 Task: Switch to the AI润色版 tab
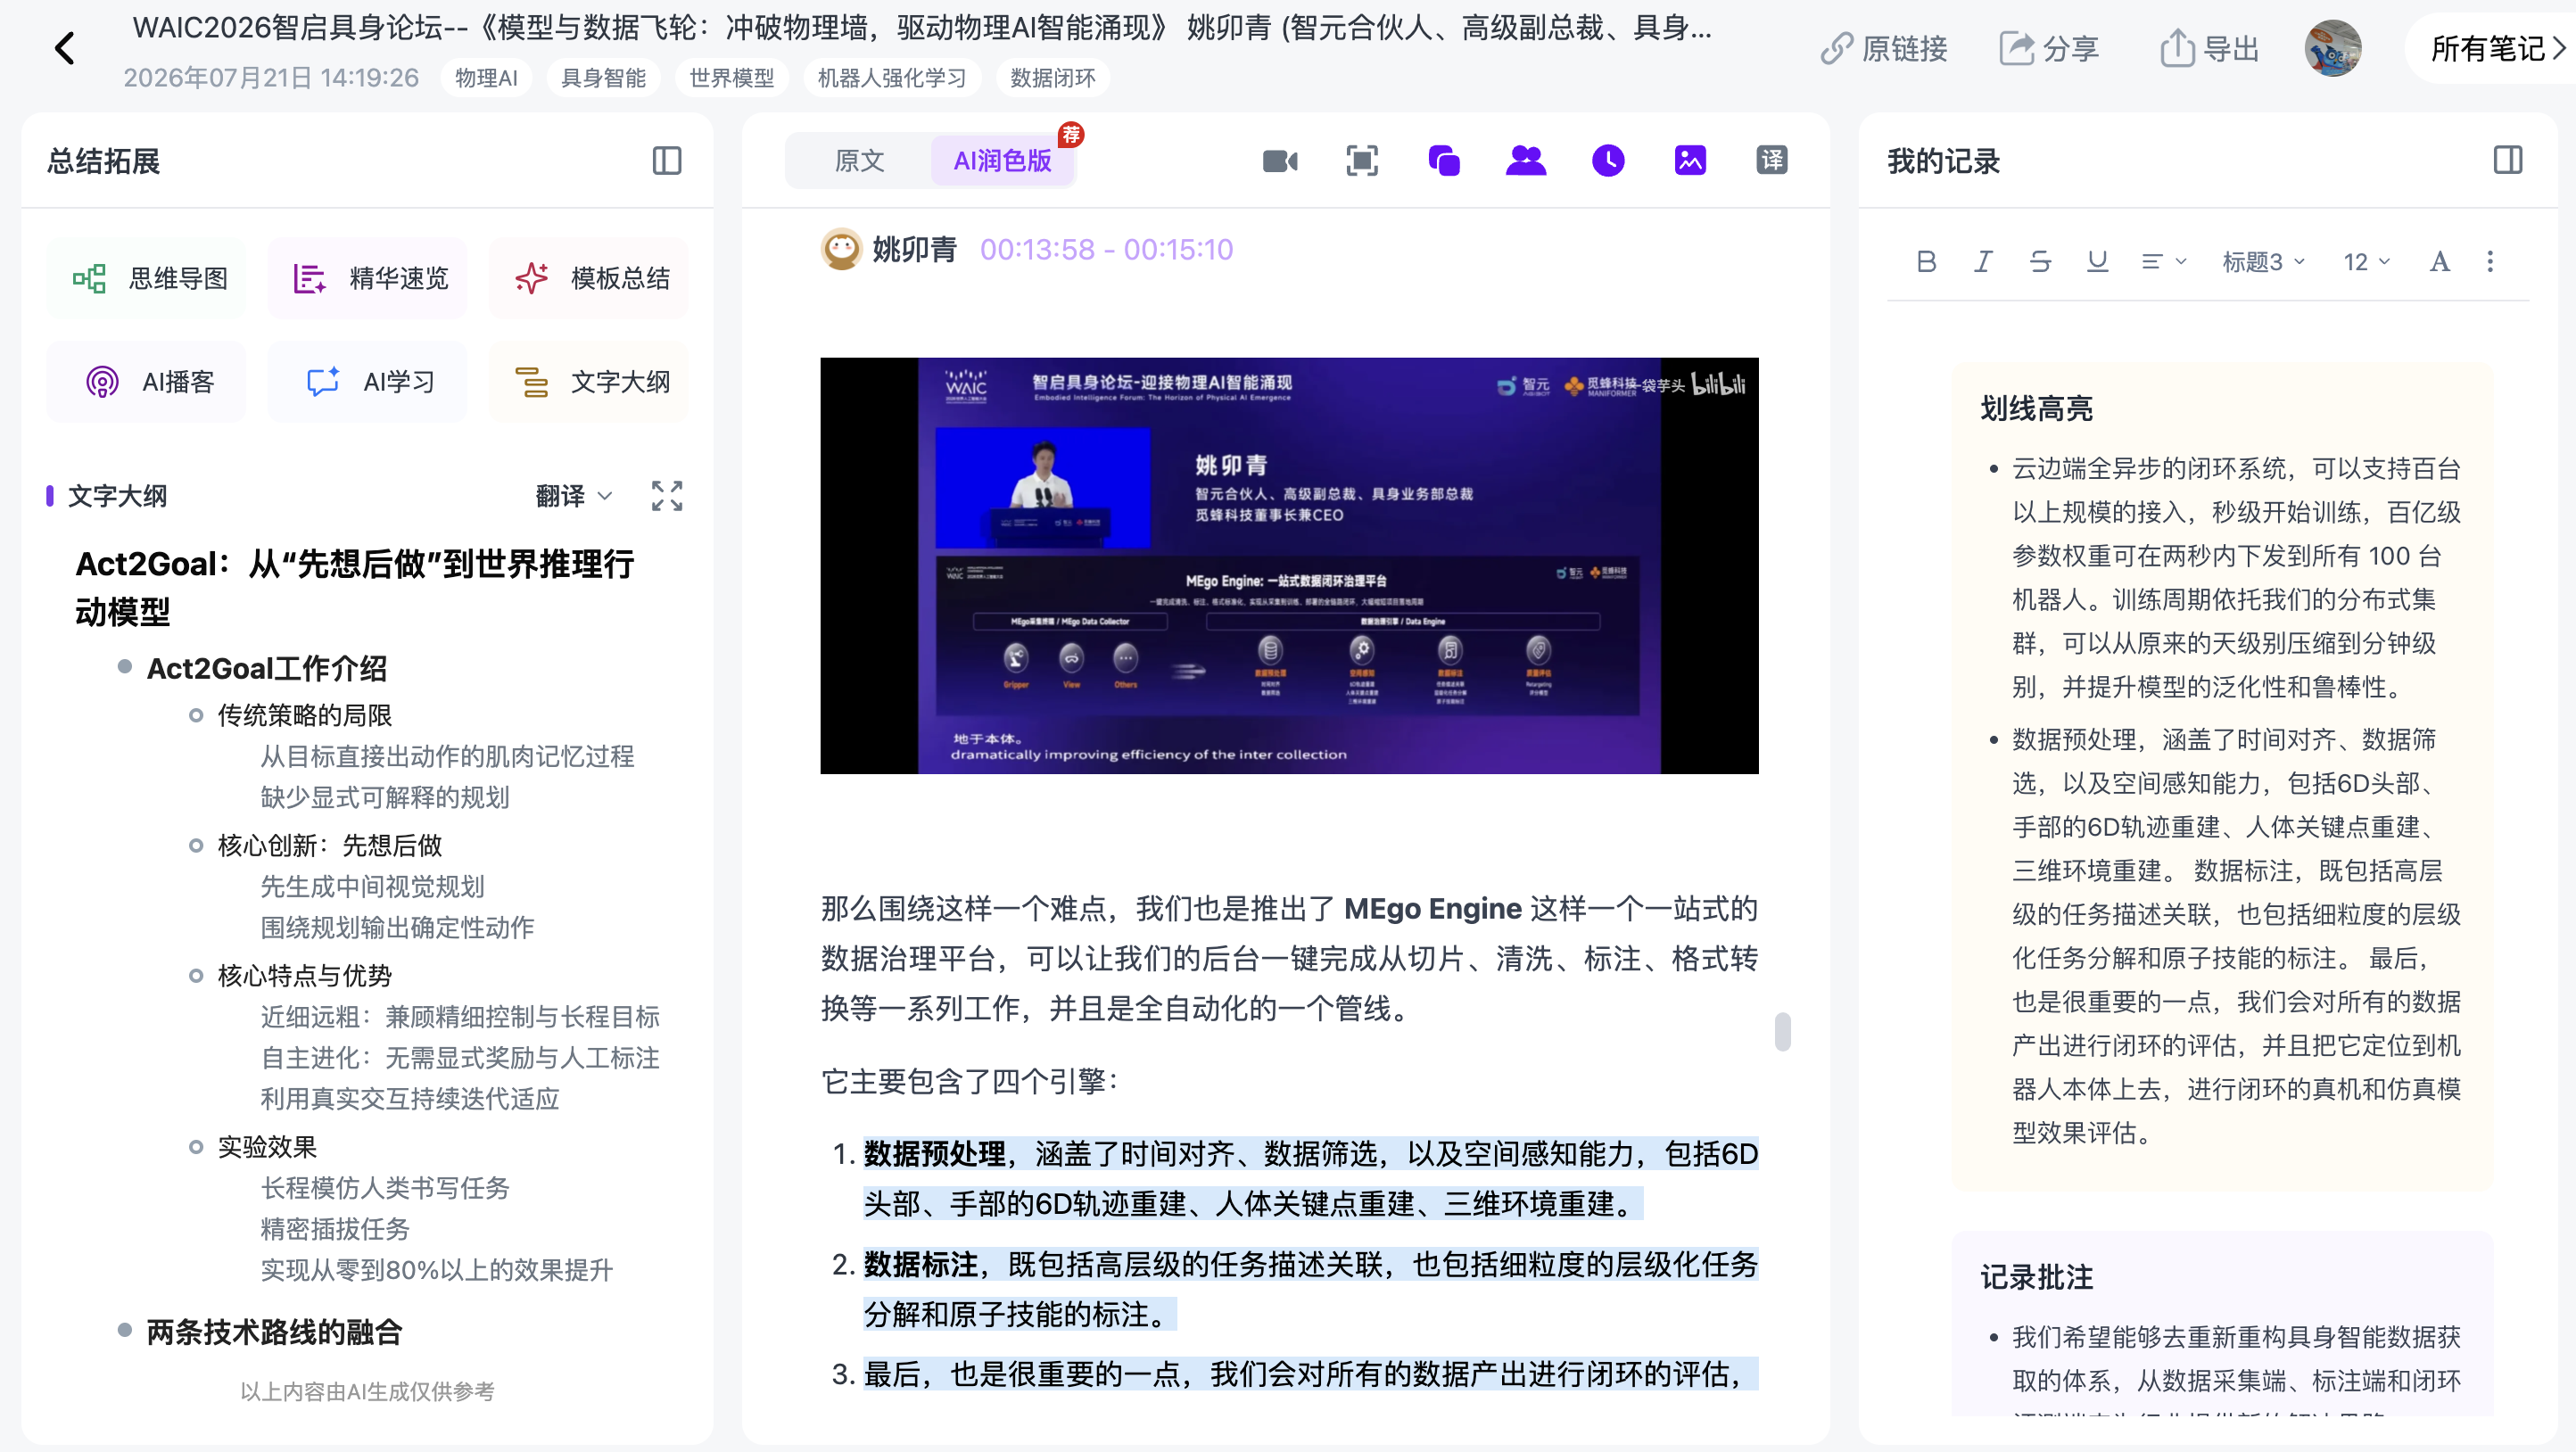coord(1002,161)
